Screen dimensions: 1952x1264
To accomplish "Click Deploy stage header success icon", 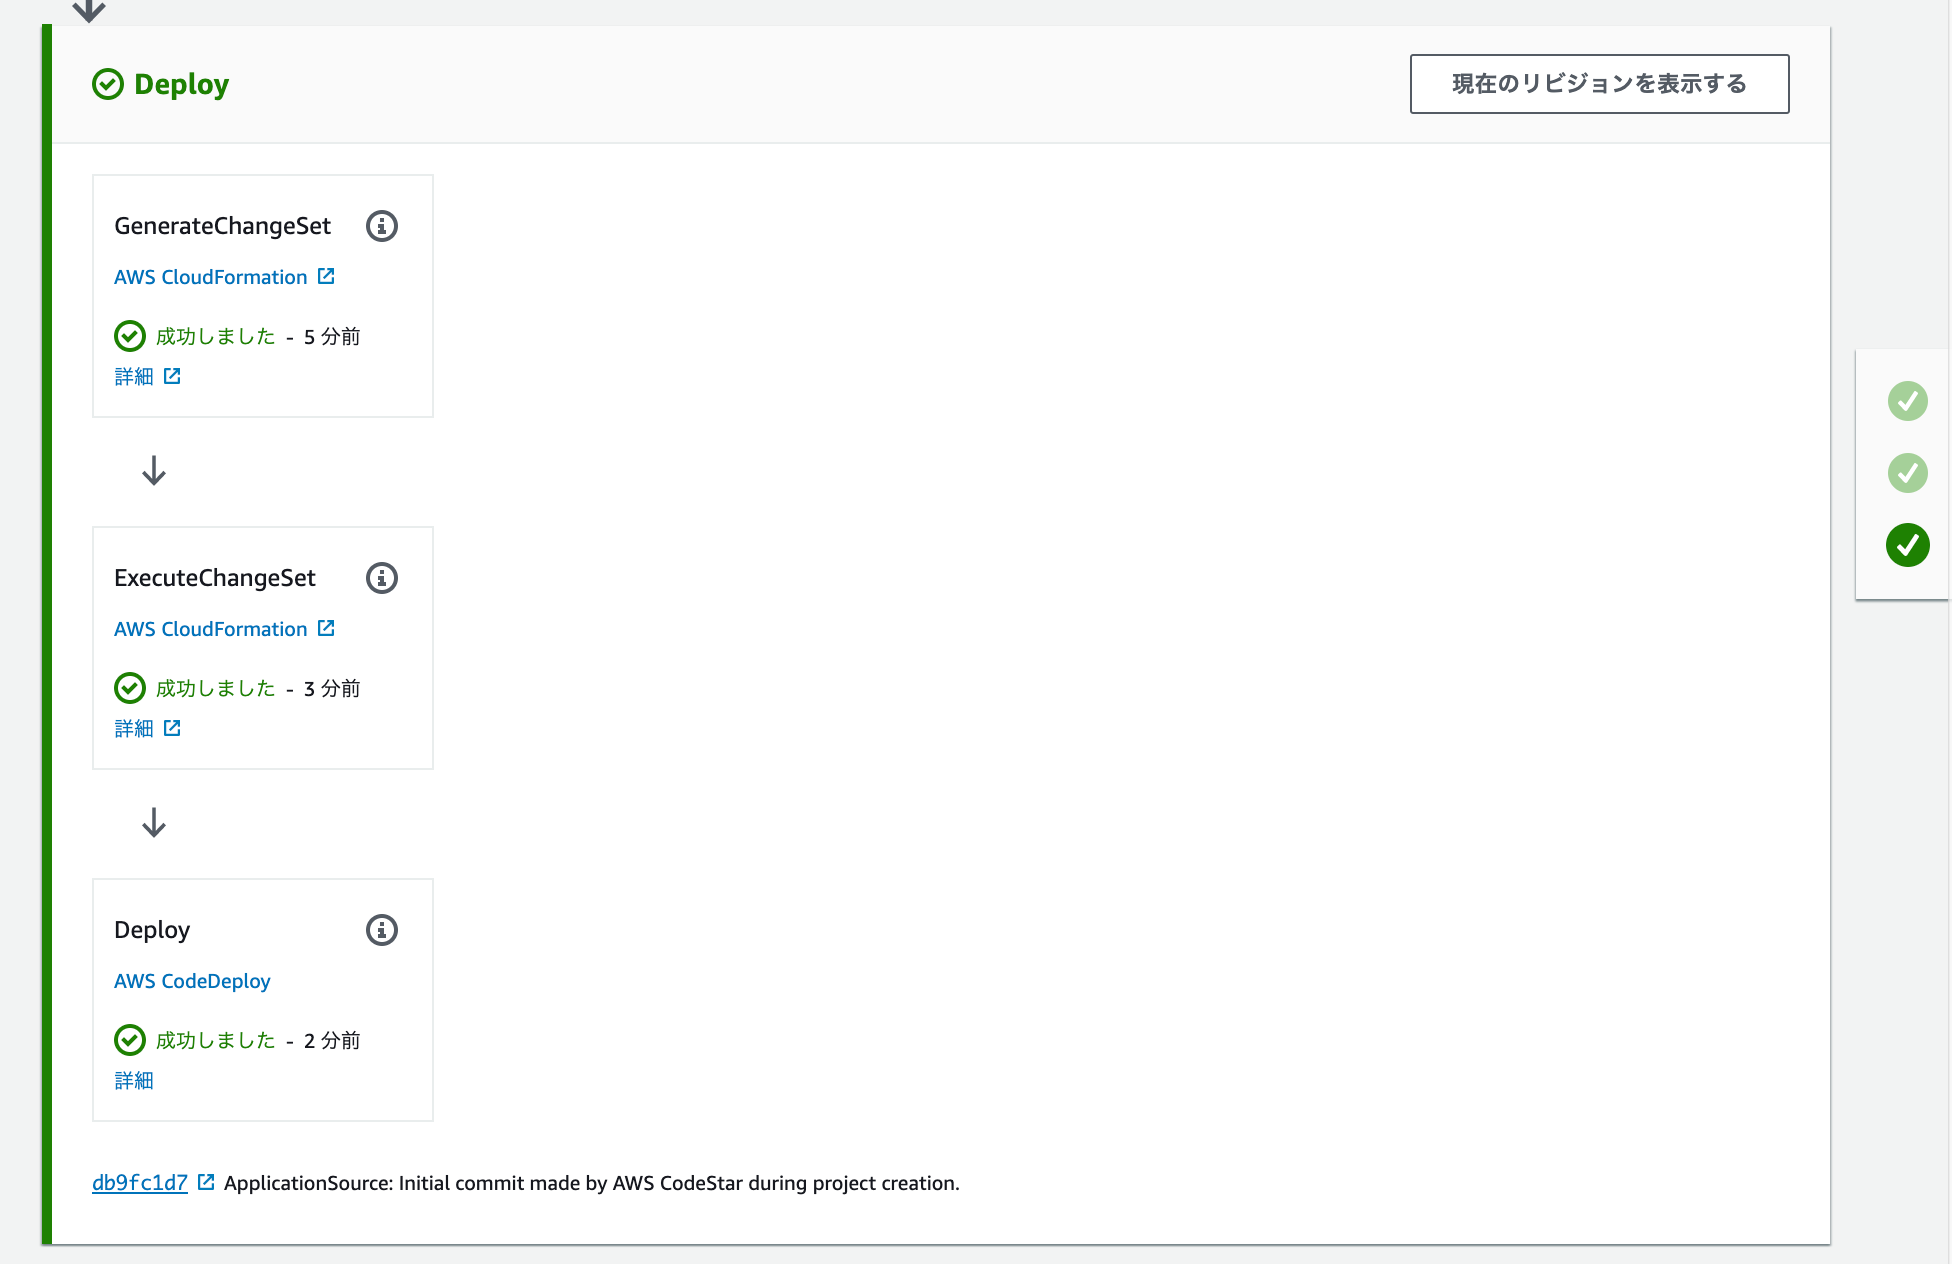I will point(108,84).
